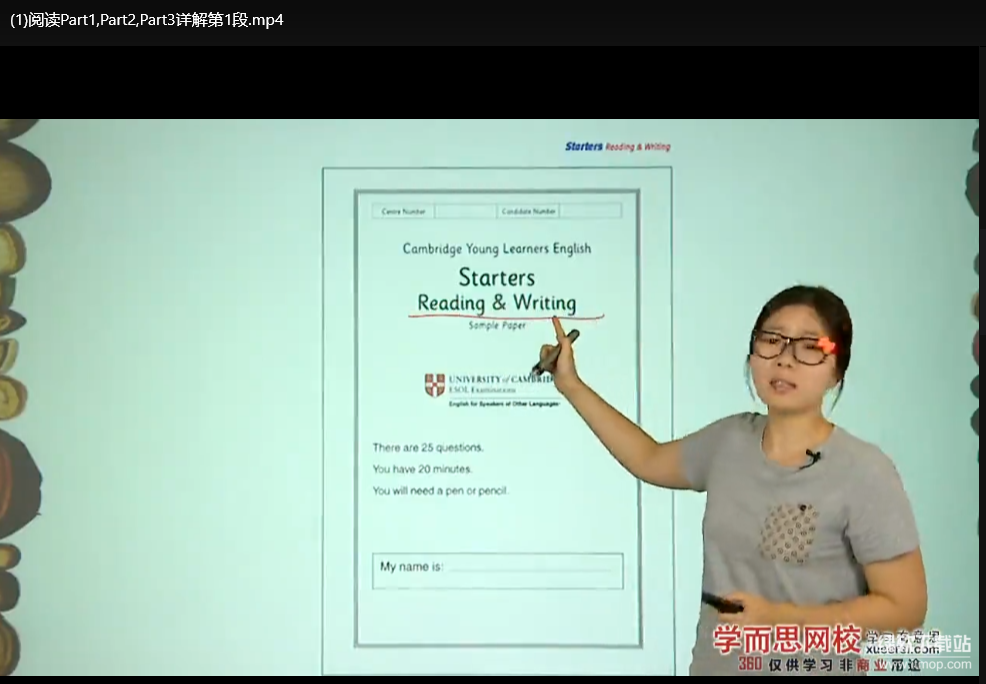This screenshot has height=684, width=986.
Task: Click the underlined large "Reading & Writing" title
Action: pyautogui.click(x=497, y=303)
